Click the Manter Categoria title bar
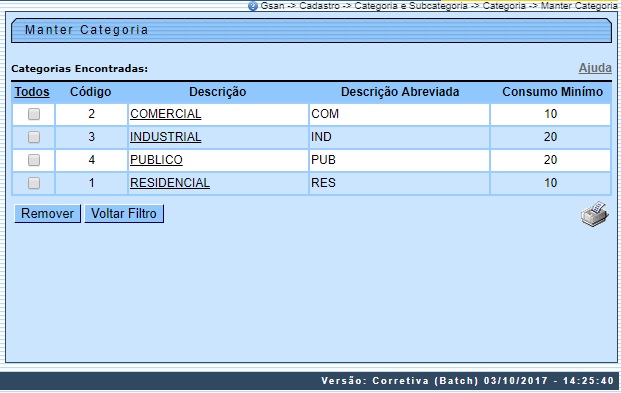 (x=311, y=30)
